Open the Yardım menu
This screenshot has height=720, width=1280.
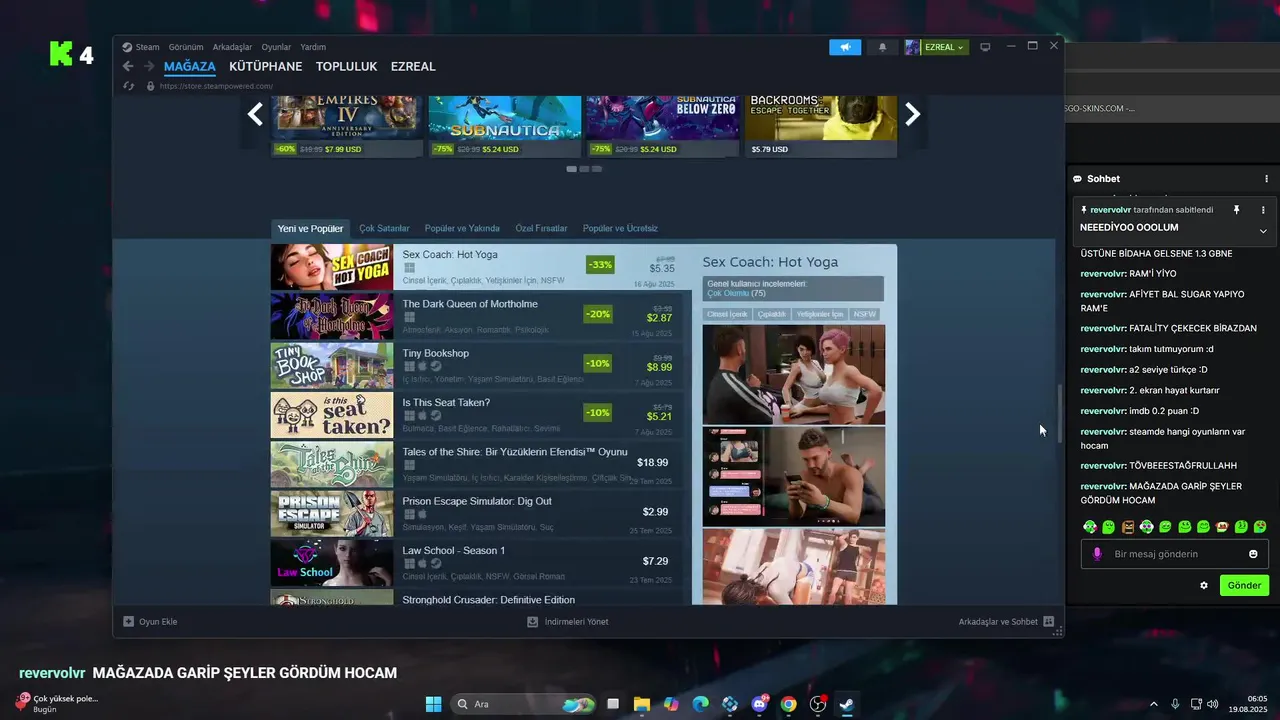(313, 47)
